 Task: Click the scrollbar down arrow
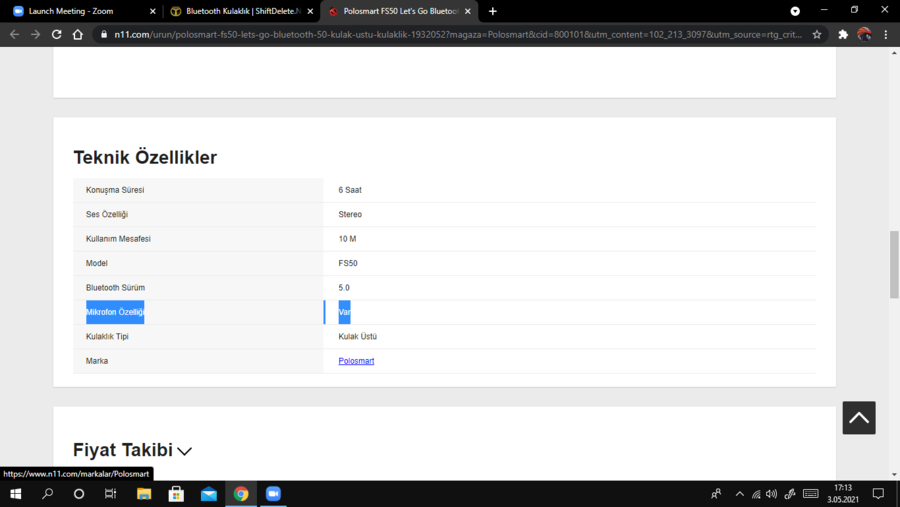tap(894, 475)
